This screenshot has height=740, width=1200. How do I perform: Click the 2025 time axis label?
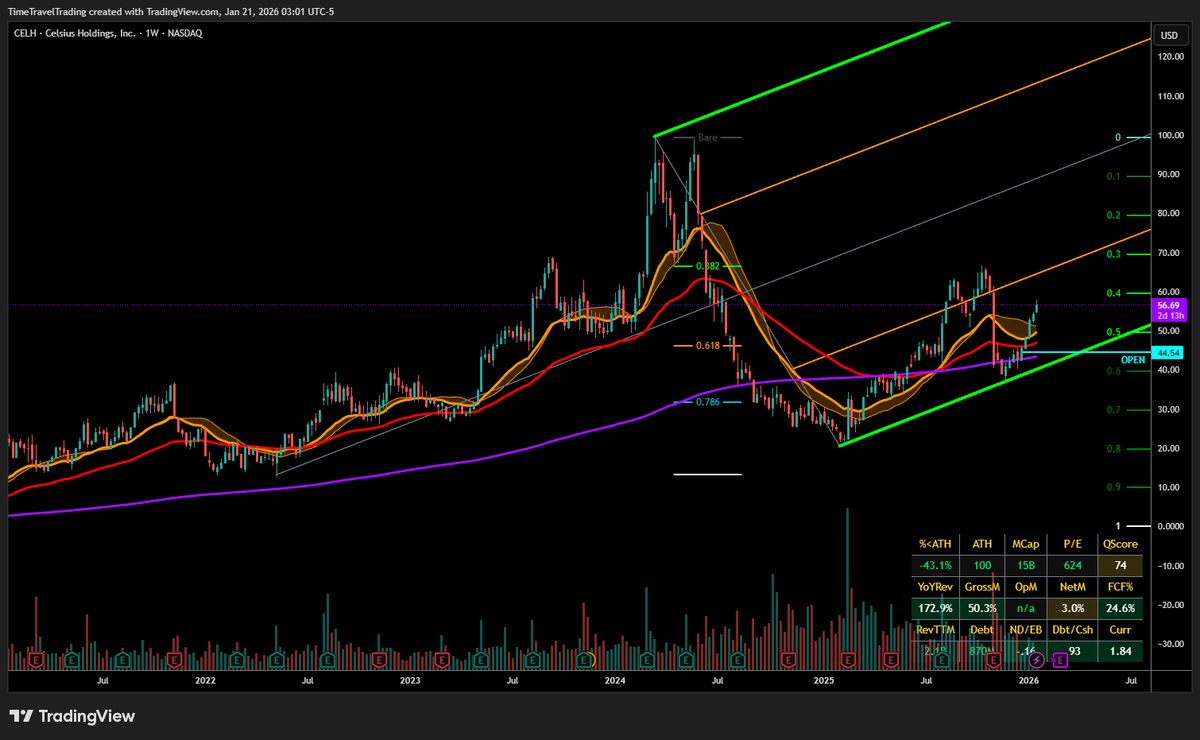point(824,680)
